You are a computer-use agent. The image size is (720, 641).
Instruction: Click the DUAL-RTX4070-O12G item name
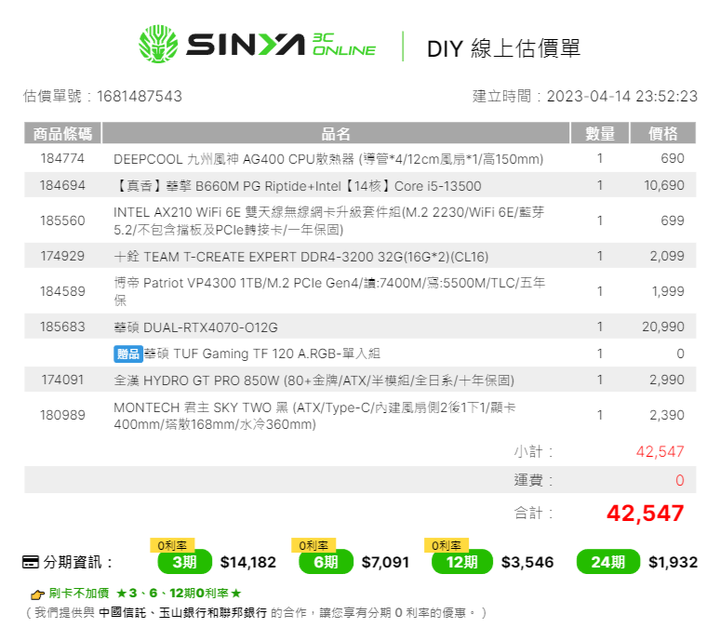(196, 327)
